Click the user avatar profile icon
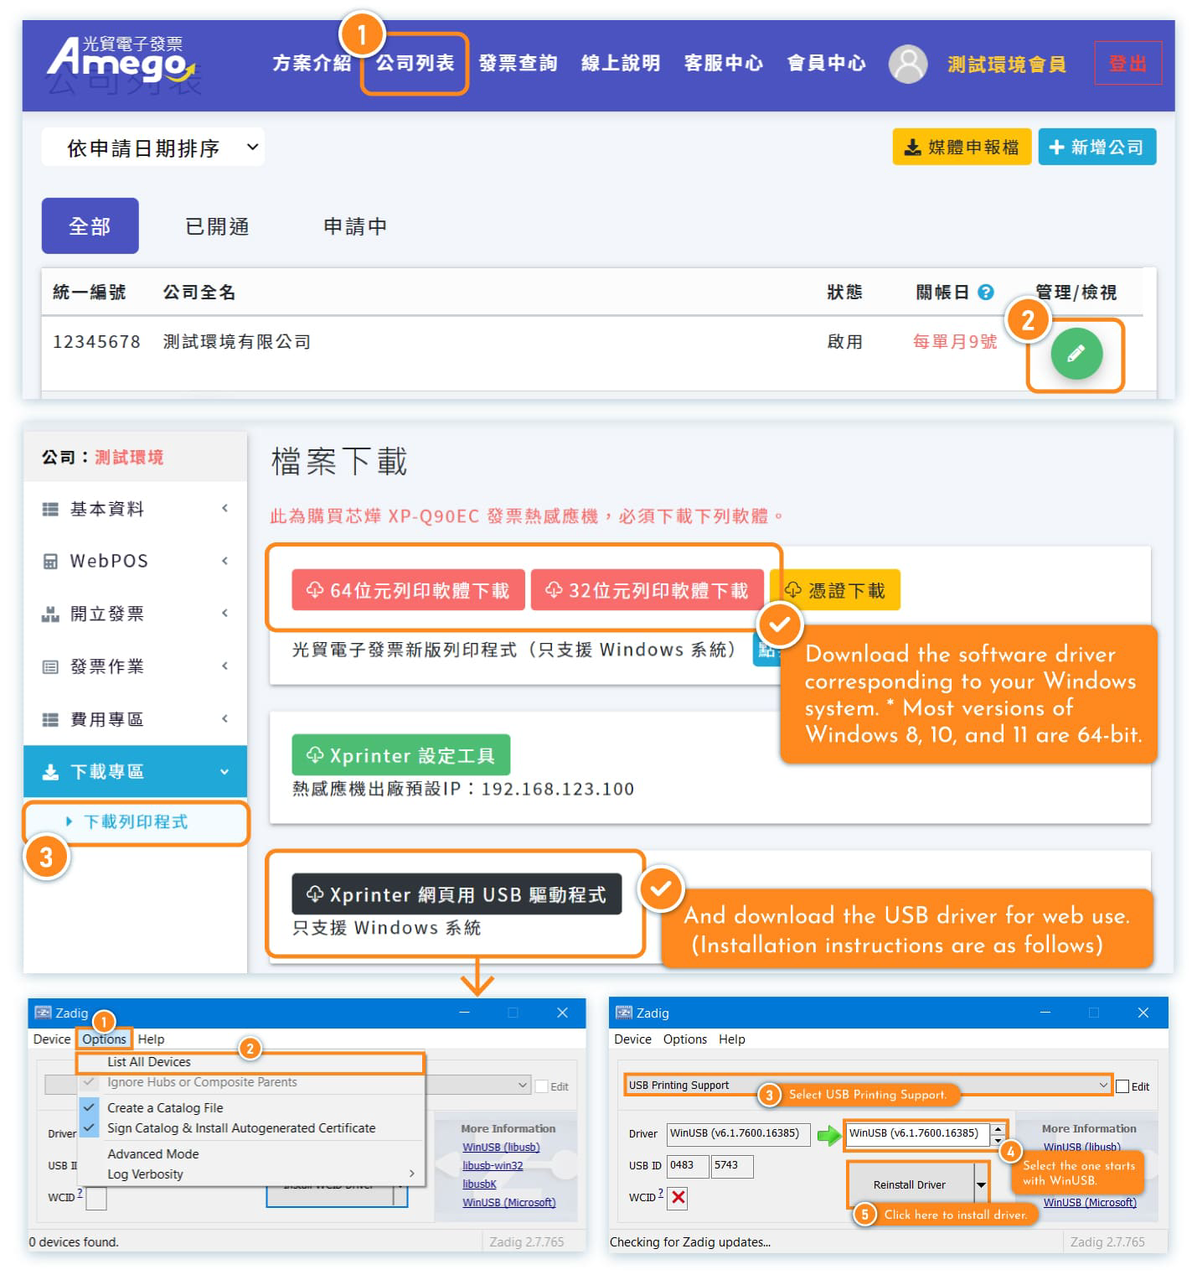The width and height of the screenshot is (1197, 1280). 908,64
